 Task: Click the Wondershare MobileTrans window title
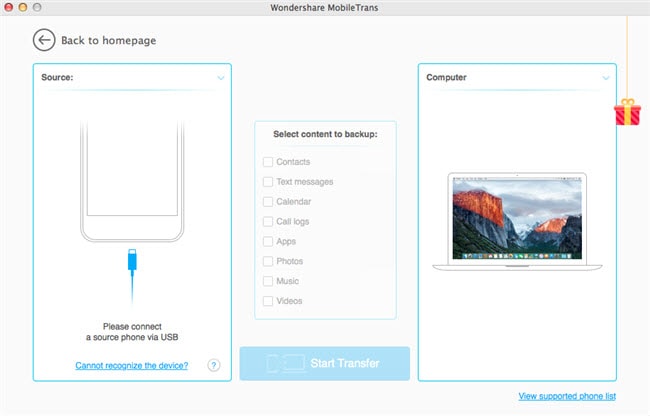pos(324,7)
